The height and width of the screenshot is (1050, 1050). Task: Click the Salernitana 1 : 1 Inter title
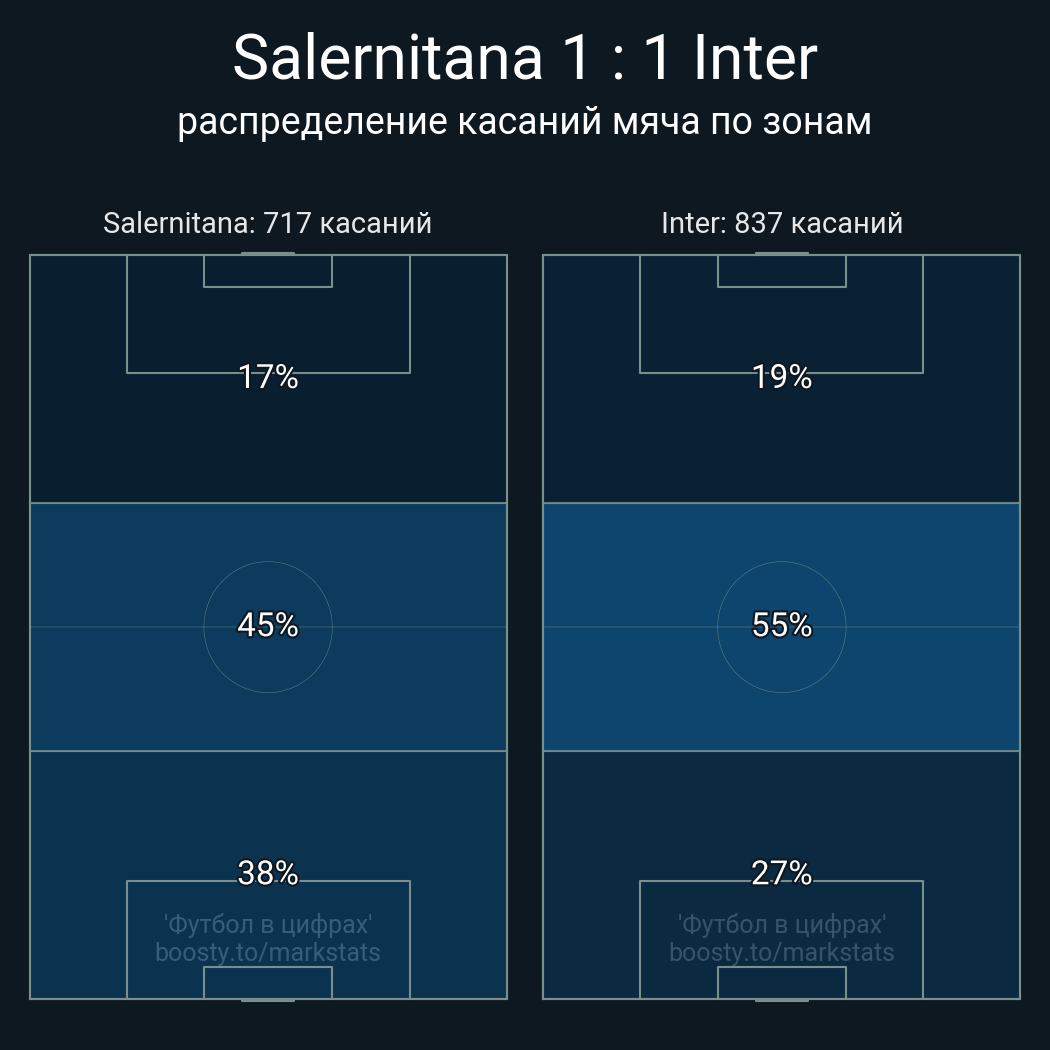click(524, 58)
